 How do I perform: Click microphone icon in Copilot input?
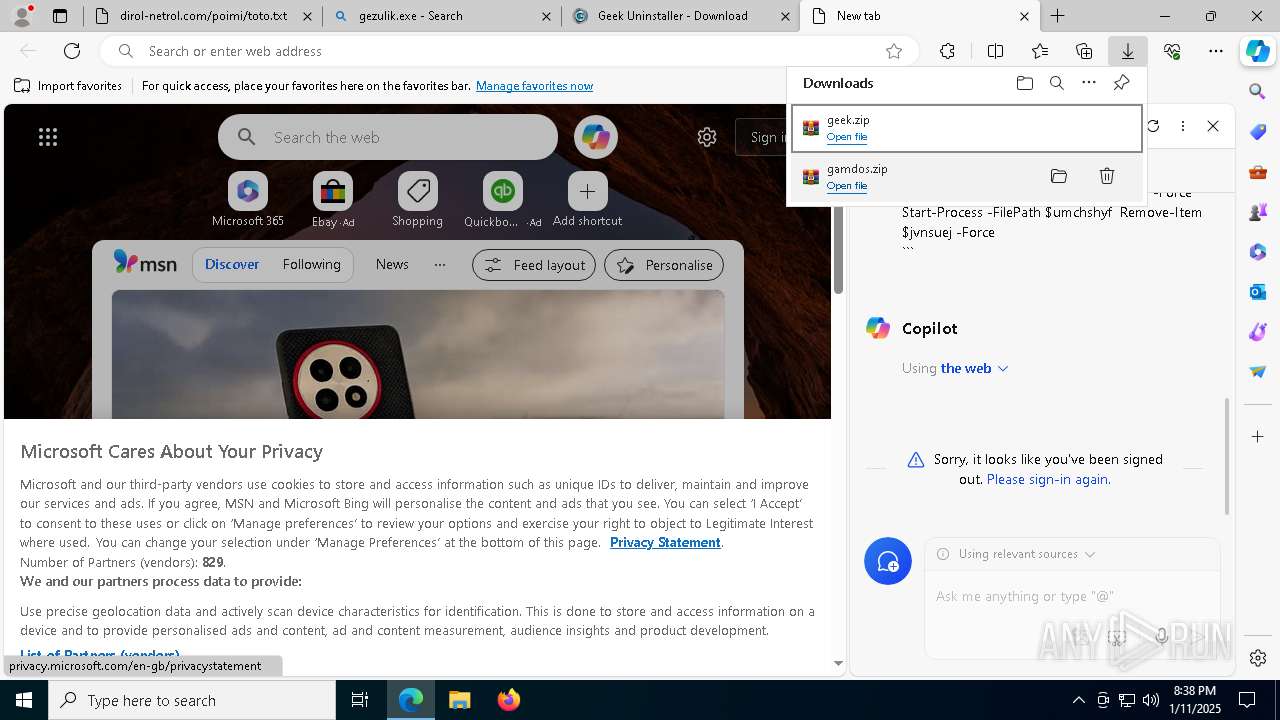tap(1161, 636)
